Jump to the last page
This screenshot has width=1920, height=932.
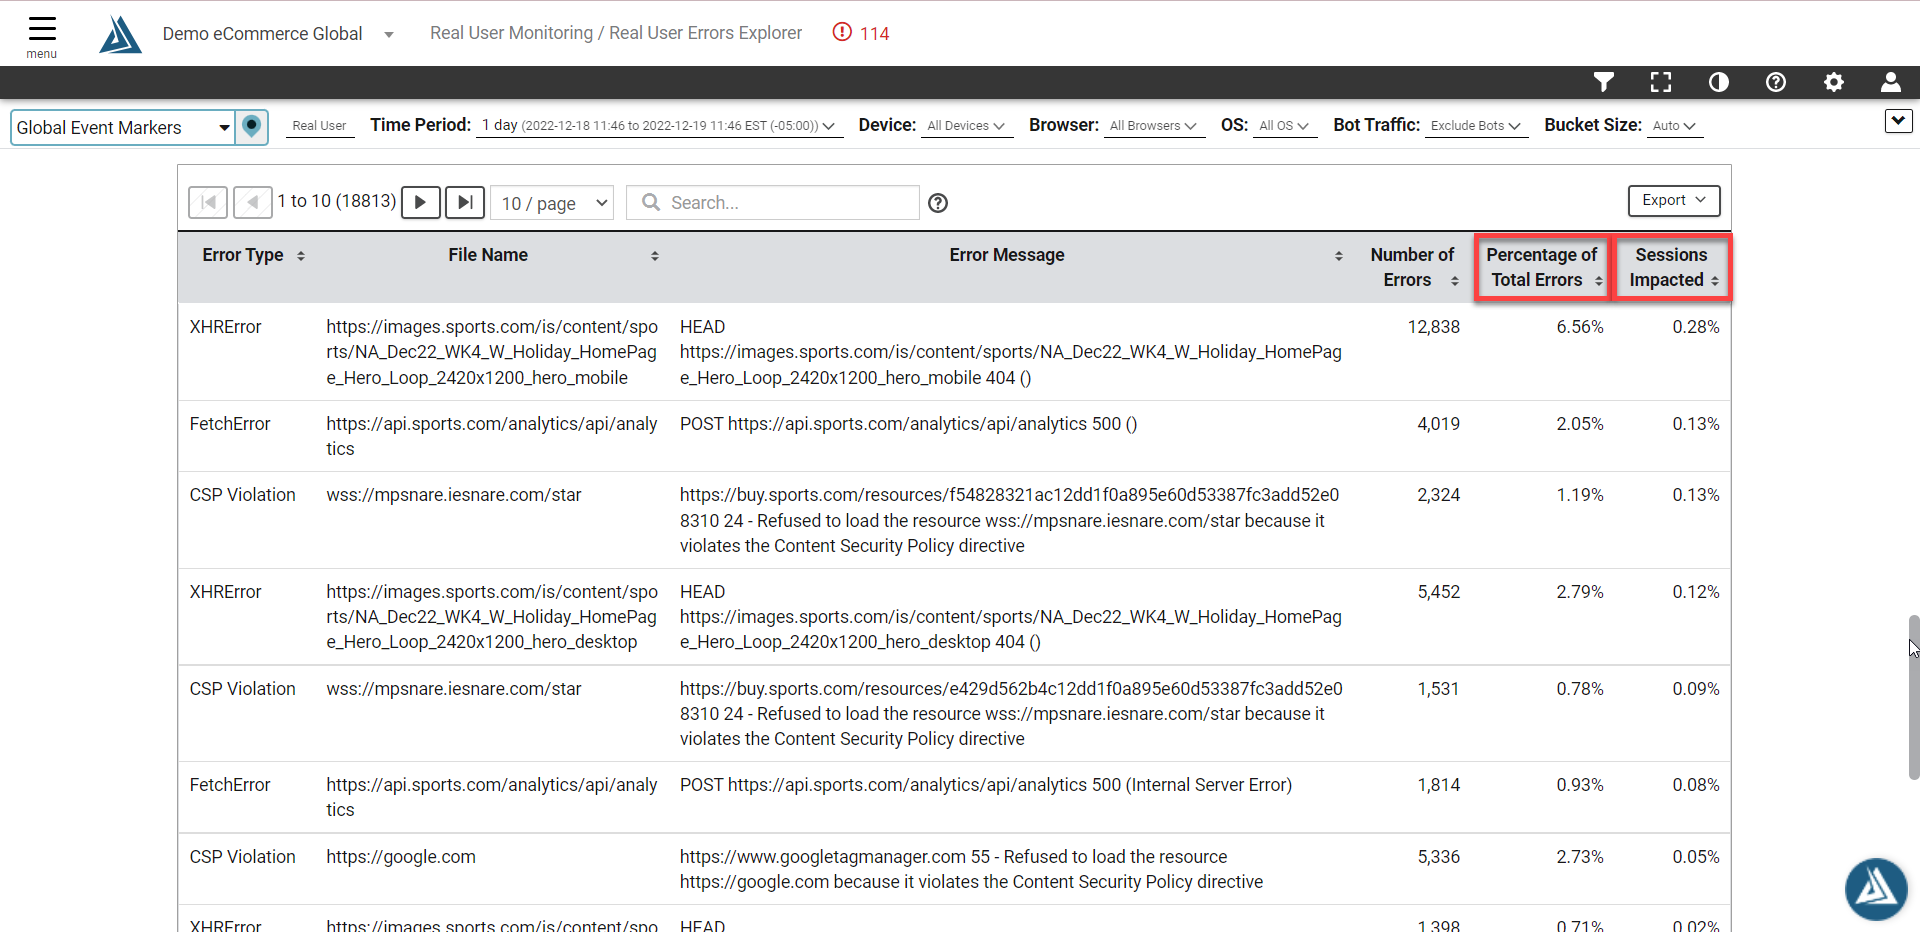(x=465, y=202)
